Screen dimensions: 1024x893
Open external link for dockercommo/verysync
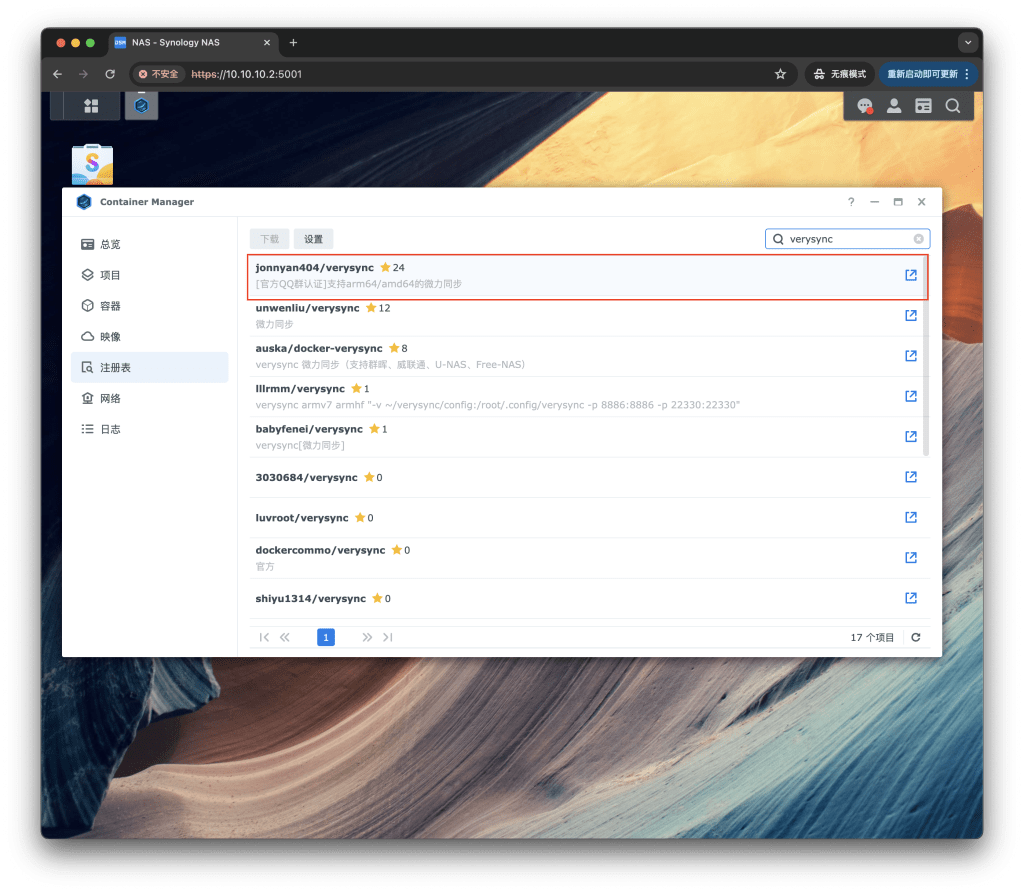coord(911,558)
